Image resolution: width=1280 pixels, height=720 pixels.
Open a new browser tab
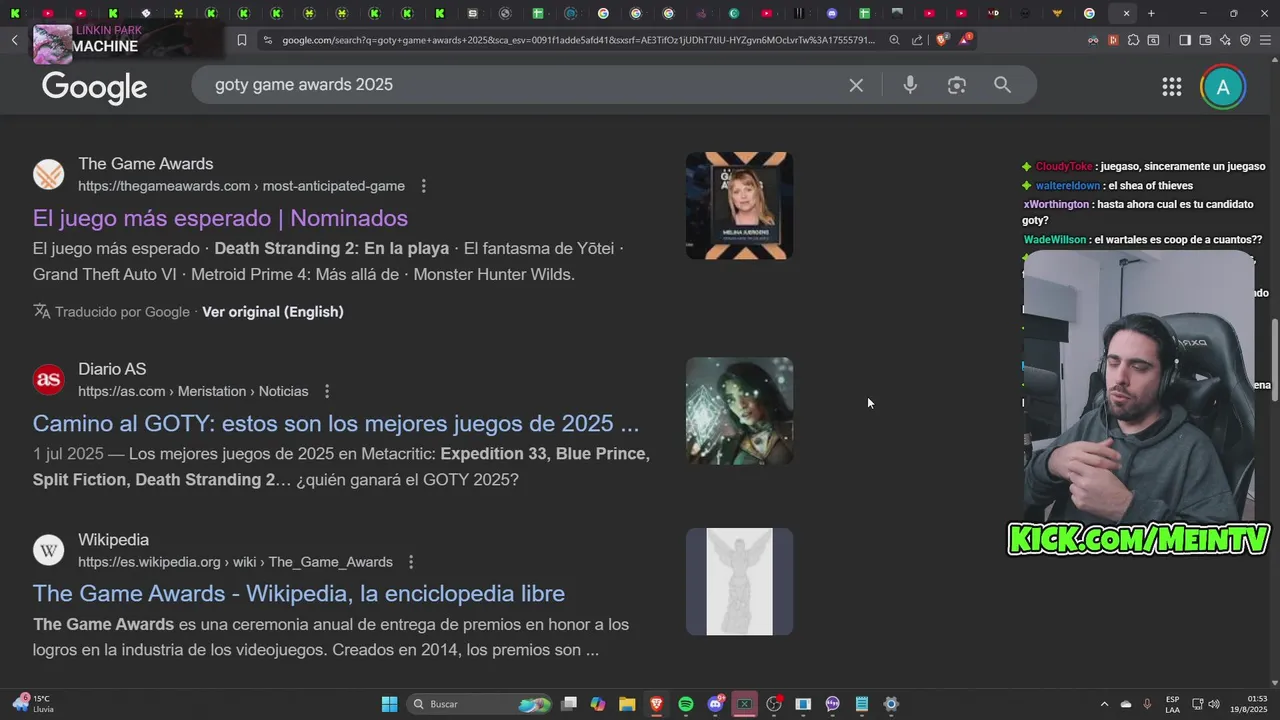click(1151, 13)
